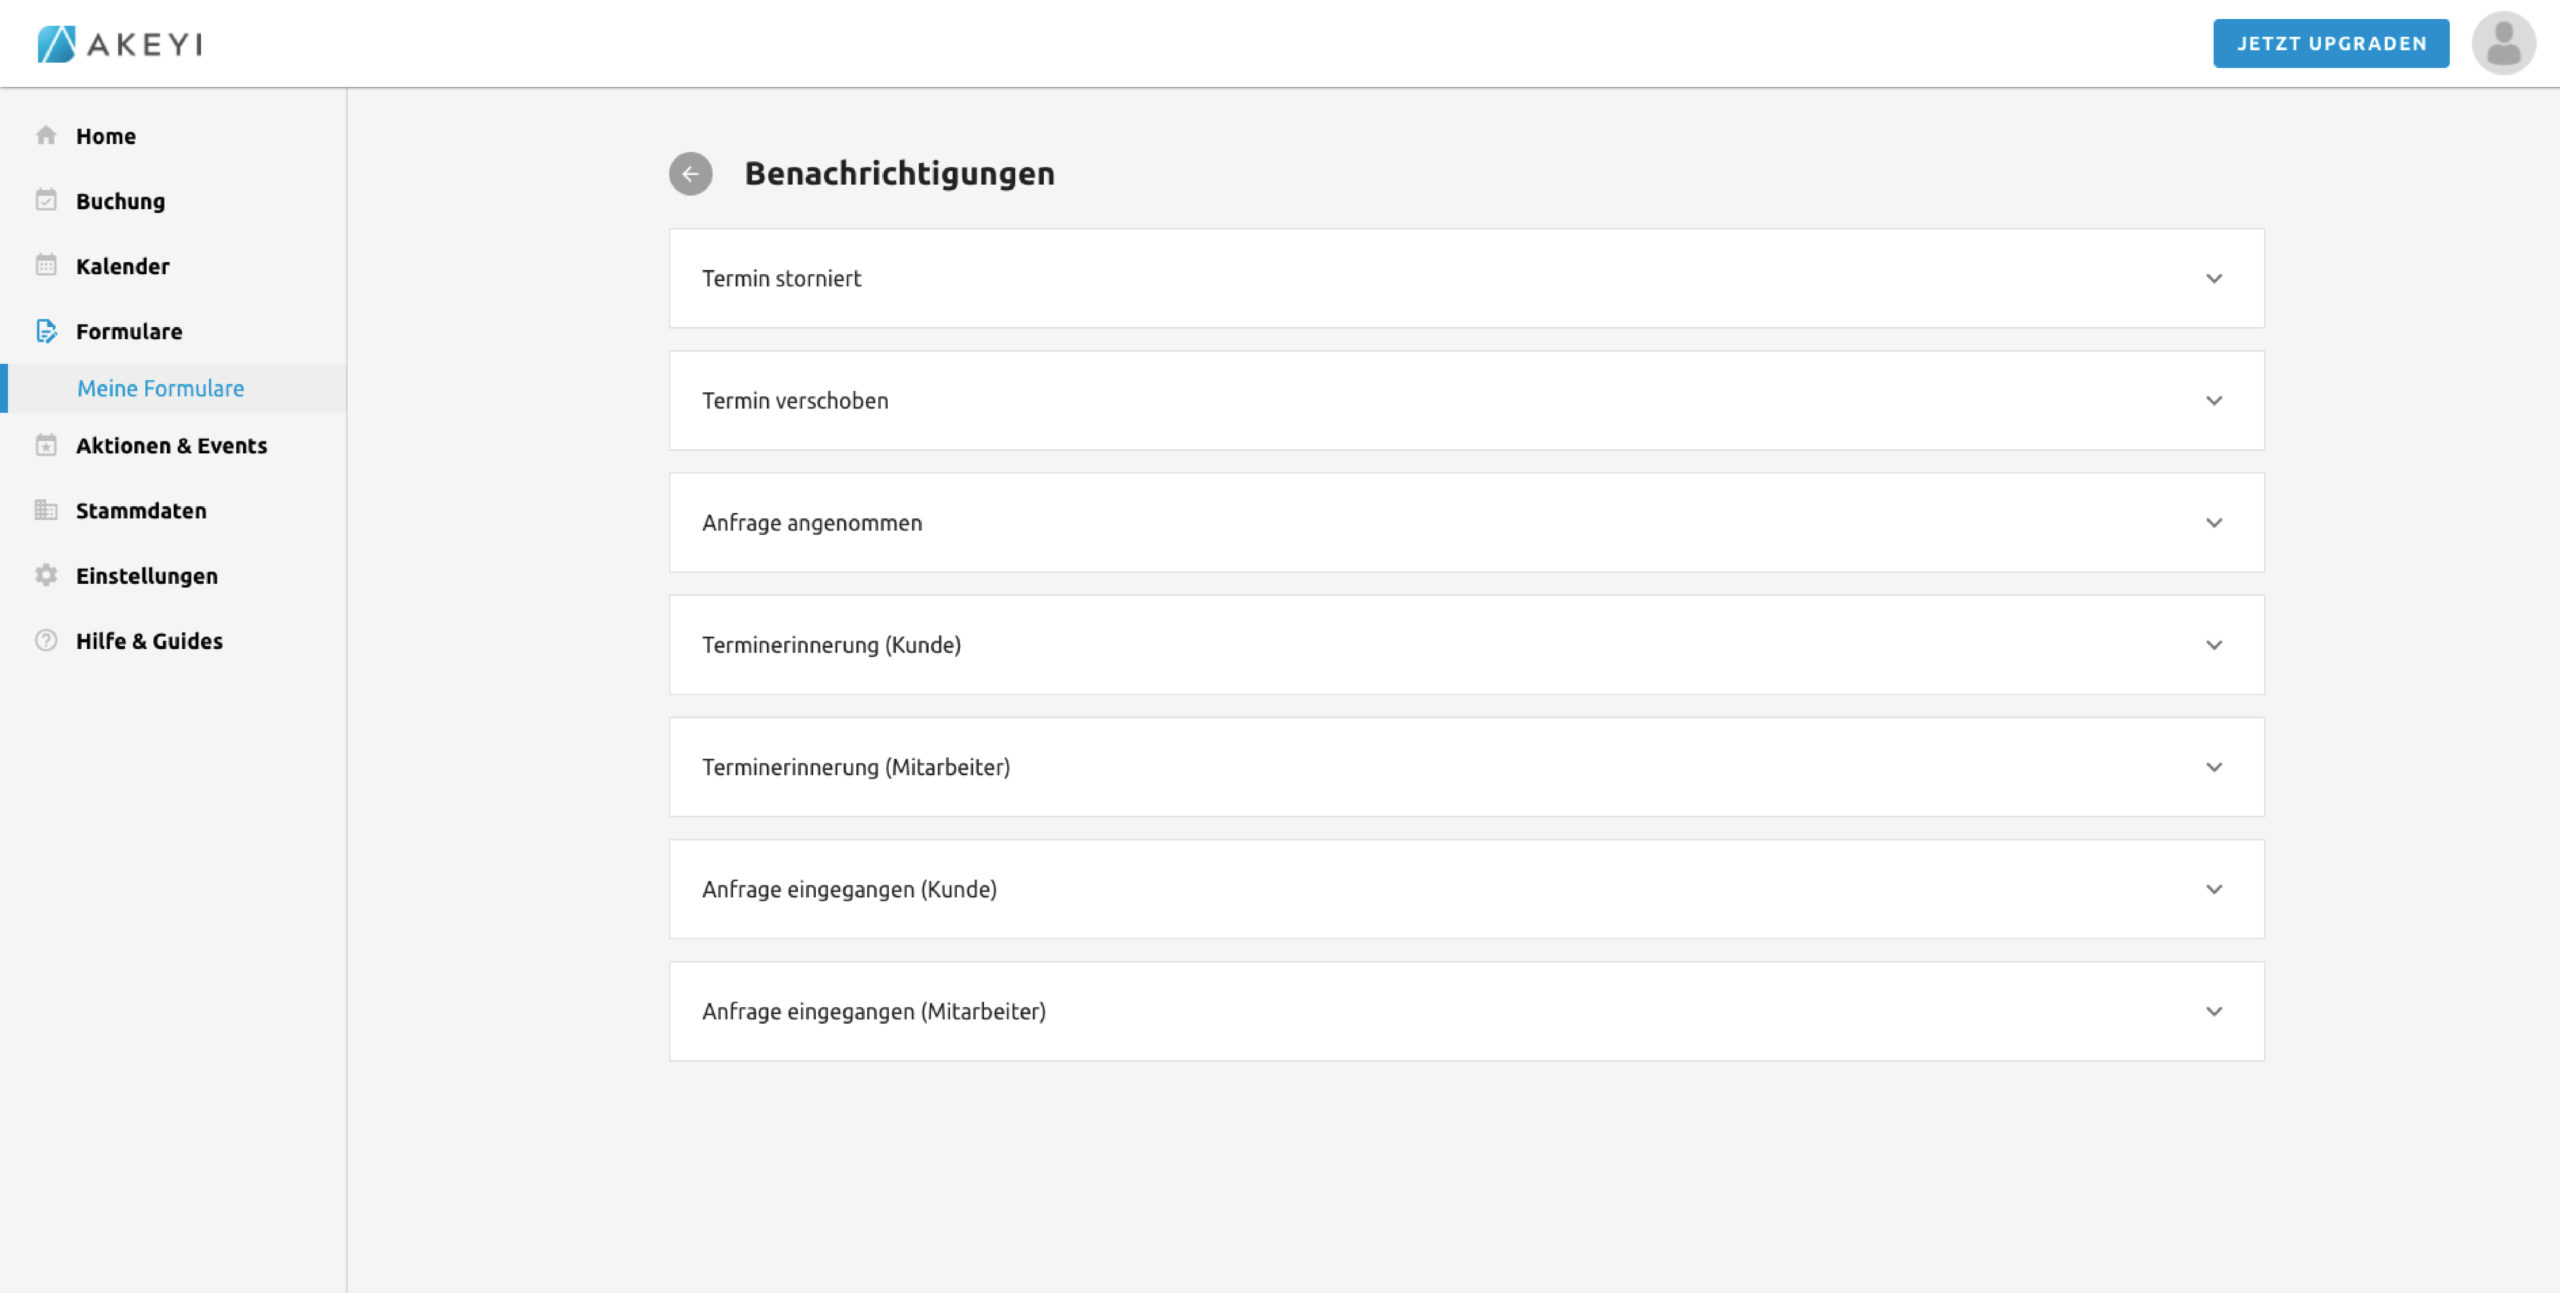The width and height of the screenshot is (2560, 1293).
Task: Click the Home house icon
Action: [46, 135]
